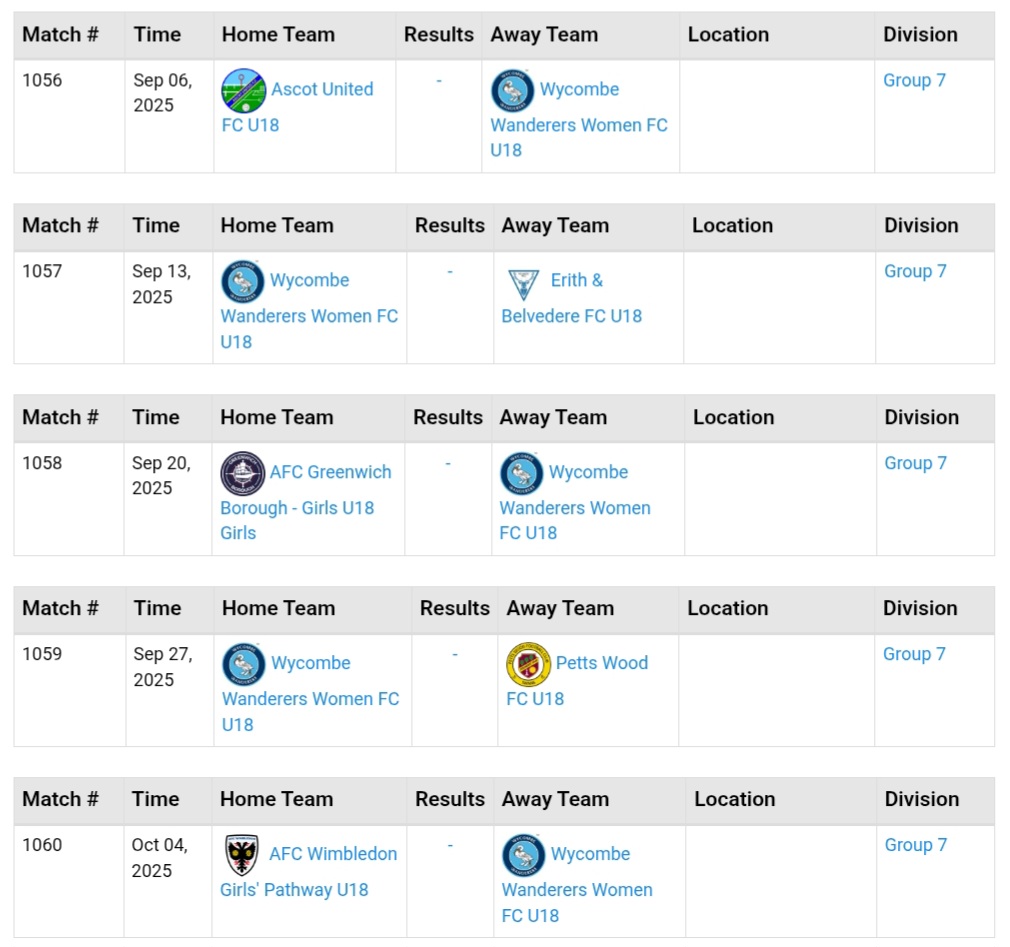1010x947 pixels.
Task: Click the Wycombe Wanderers home link, match 1059
Action: coord(310,663)
